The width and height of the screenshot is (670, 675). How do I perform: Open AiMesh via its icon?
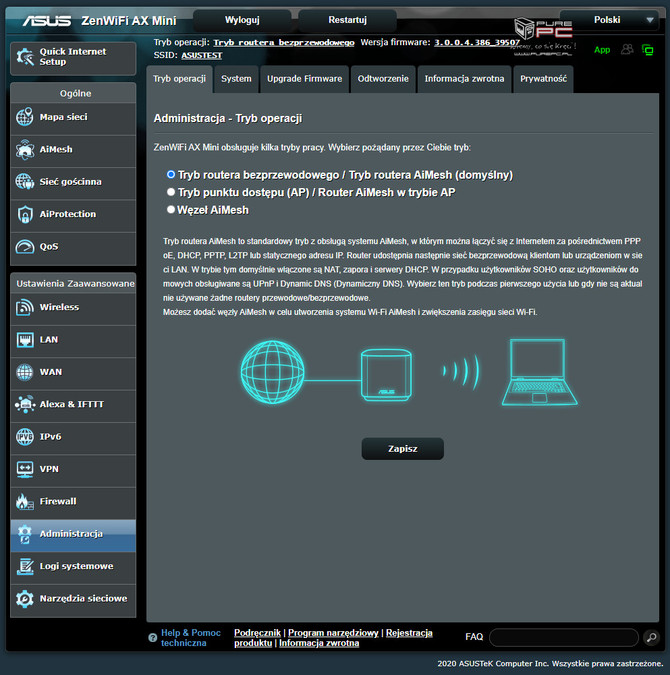coord(25,149)
